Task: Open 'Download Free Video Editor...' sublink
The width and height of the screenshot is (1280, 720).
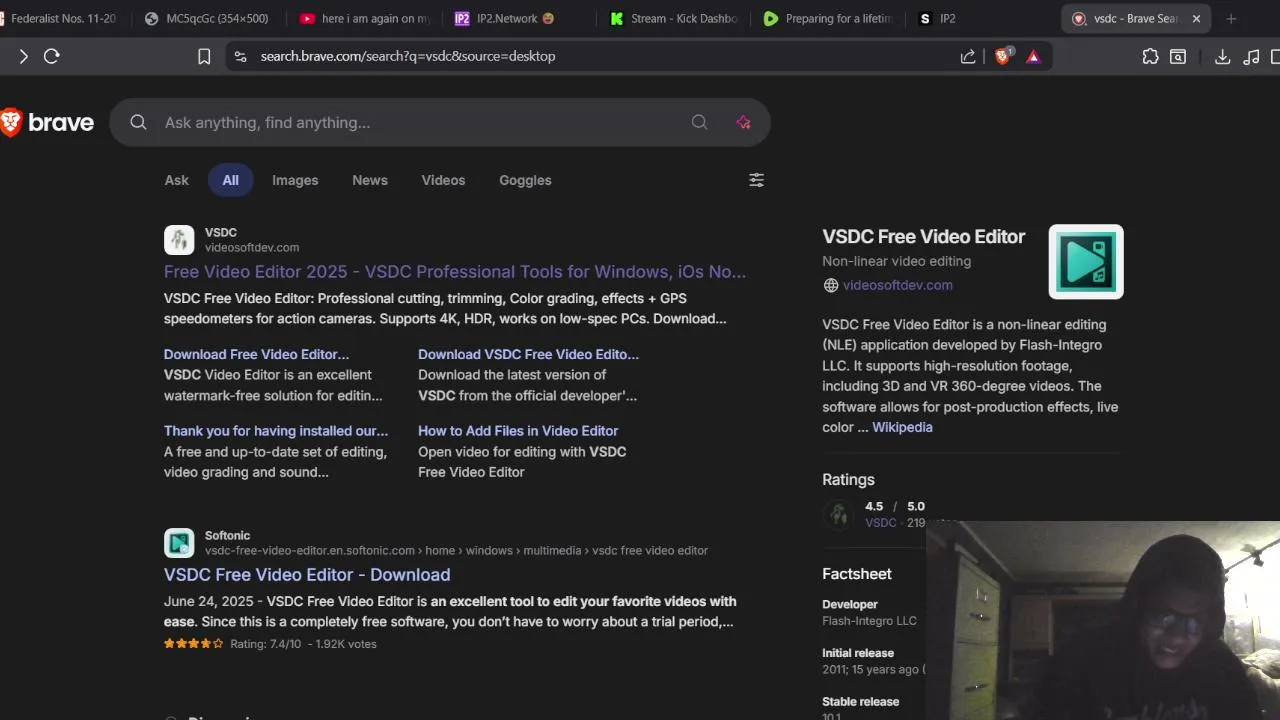Action: tap(256, 354)
